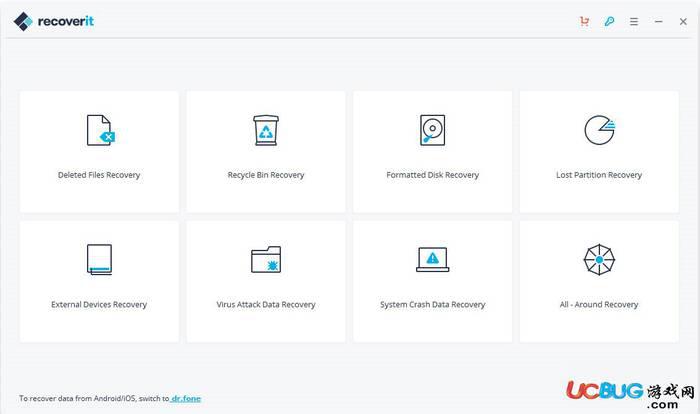Click the System Crash Data Recovery laptop icon

click(x=433, y=259)
